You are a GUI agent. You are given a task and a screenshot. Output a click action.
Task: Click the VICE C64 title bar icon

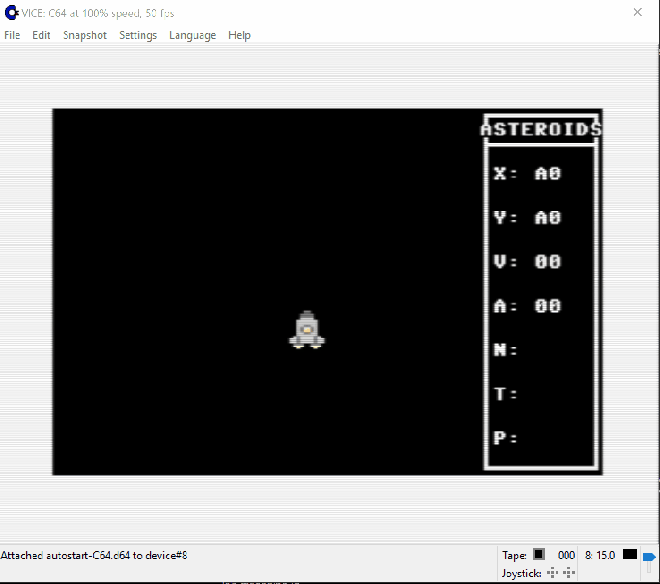[11, 13]
